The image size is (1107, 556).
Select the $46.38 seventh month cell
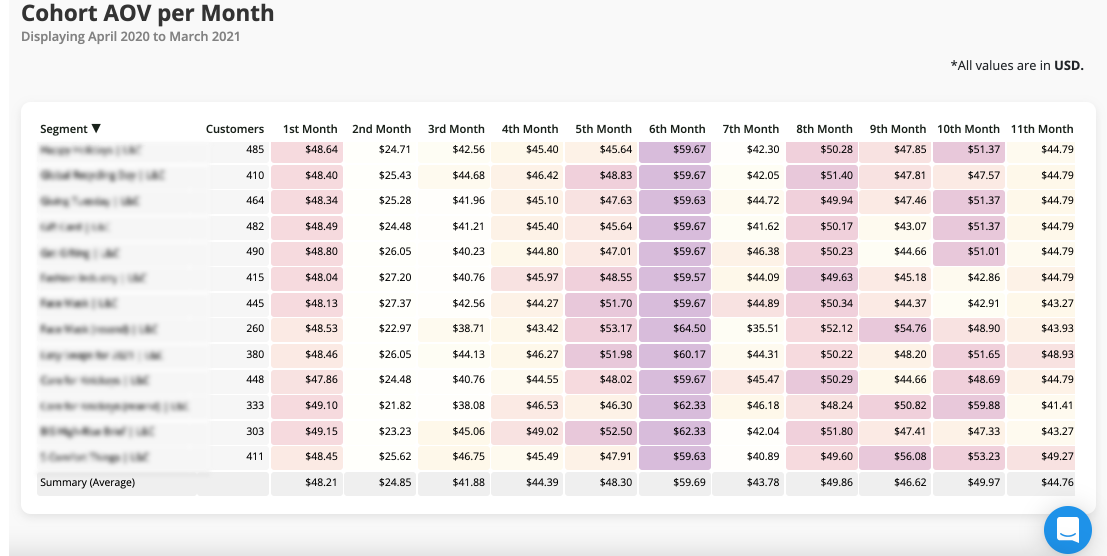[748, 252]
